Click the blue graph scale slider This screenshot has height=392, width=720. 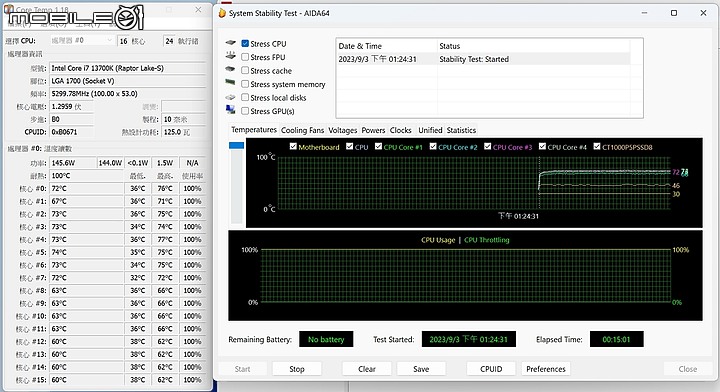coord(236,146)
